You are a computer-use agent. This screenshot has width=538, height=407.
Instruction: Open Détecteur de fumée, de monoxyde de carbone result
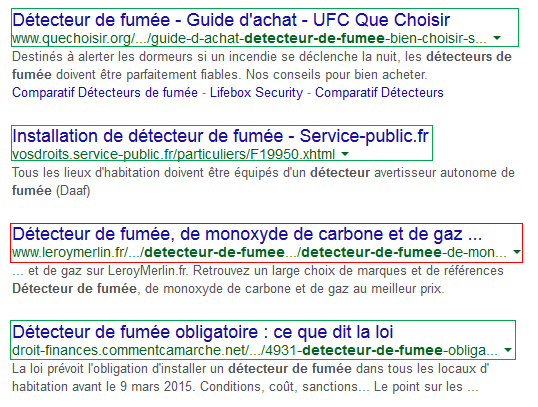(x=247, y=234)
